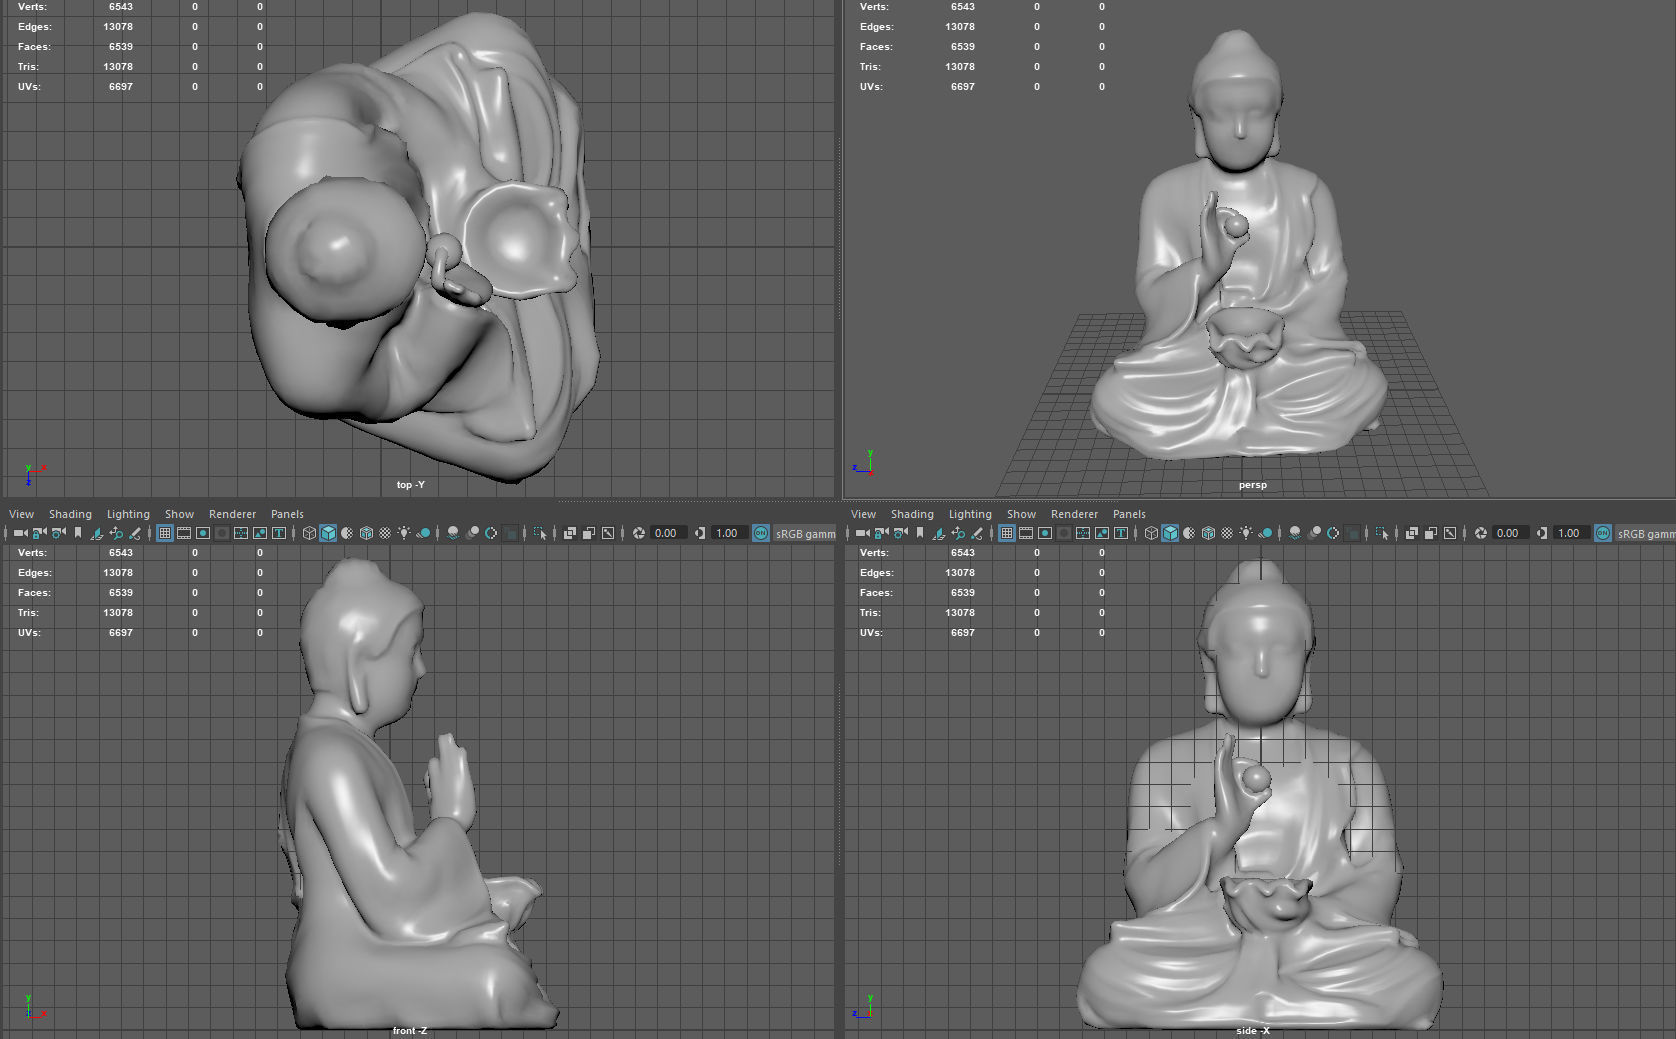Open Renderer menu of front -Z panel
This screenshot has height=1039, width=1676.
[232, 514]
